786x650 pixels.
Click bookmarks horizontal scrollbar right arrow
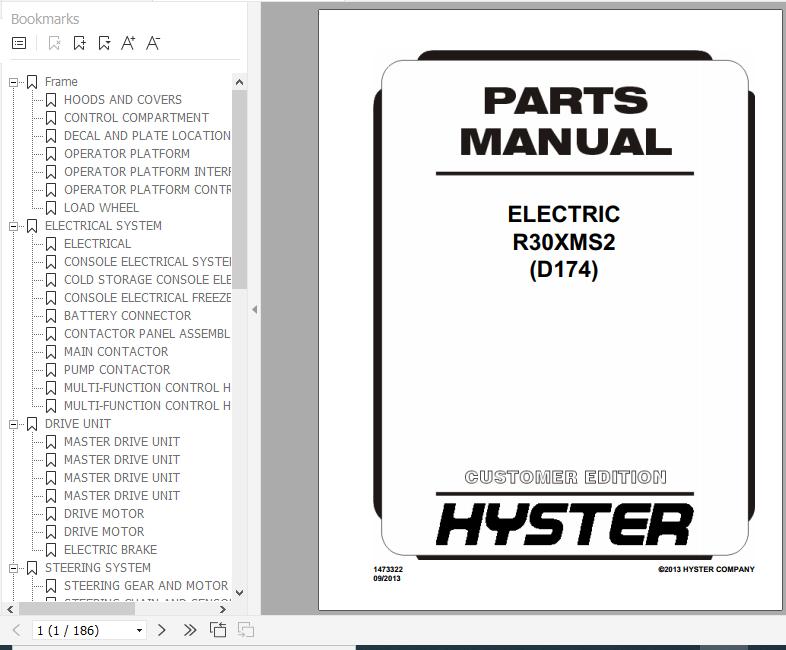click(223, 609)
